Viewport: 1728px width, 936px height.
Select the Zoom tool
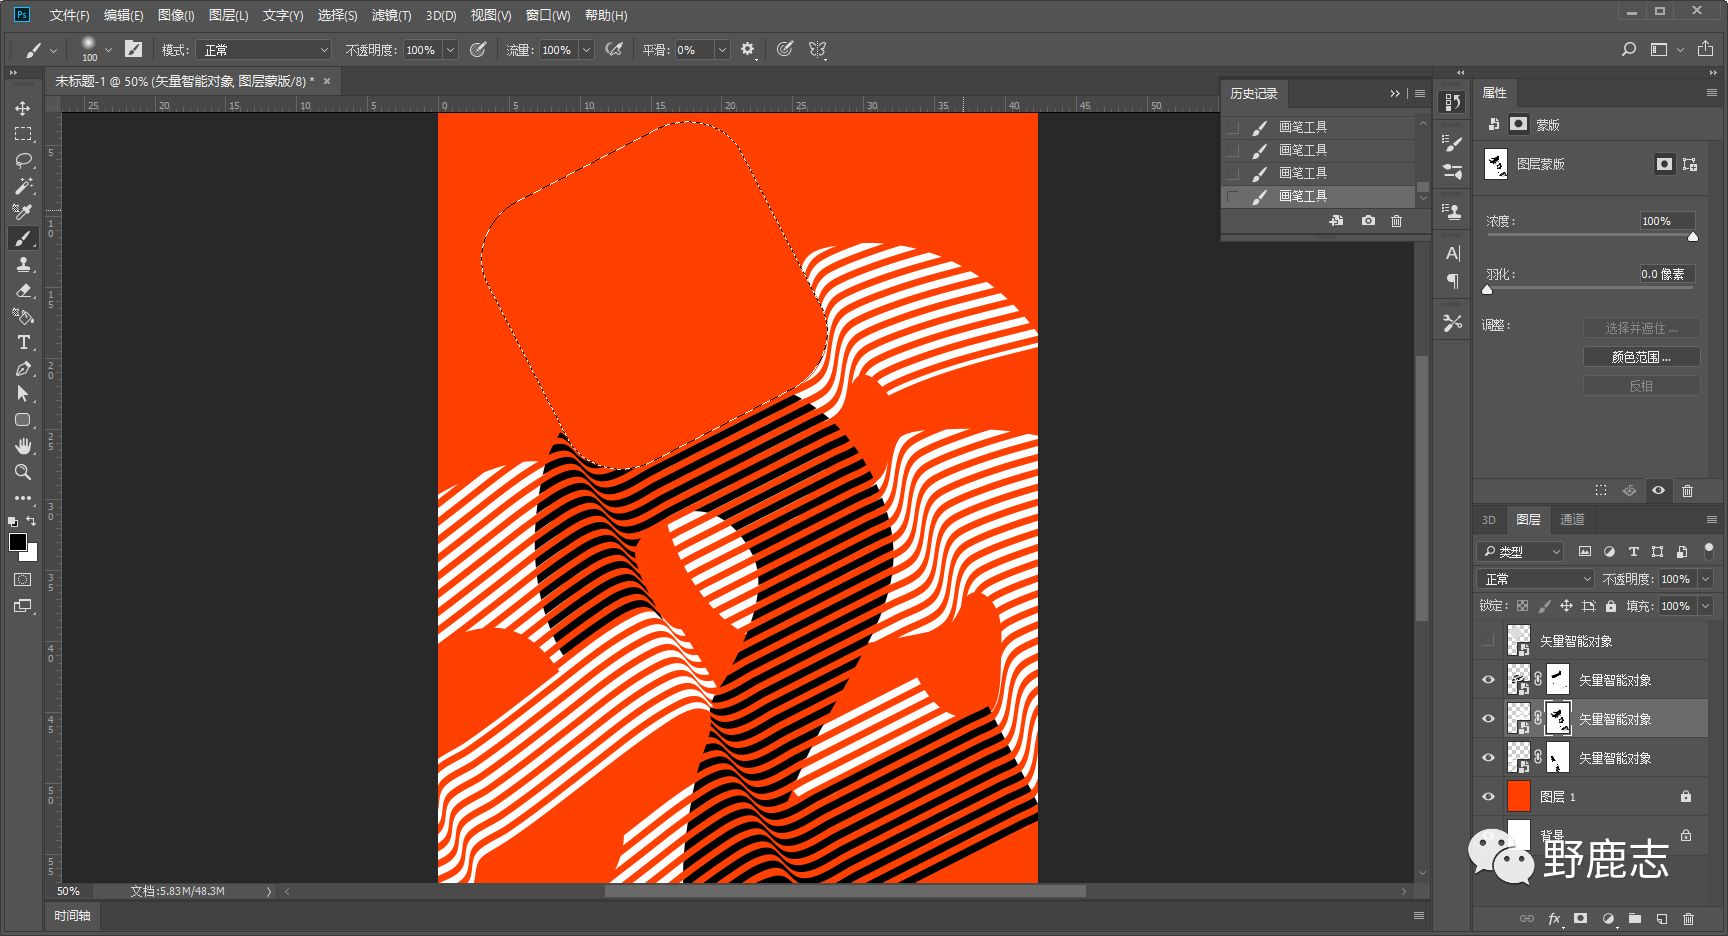(23, 472)
